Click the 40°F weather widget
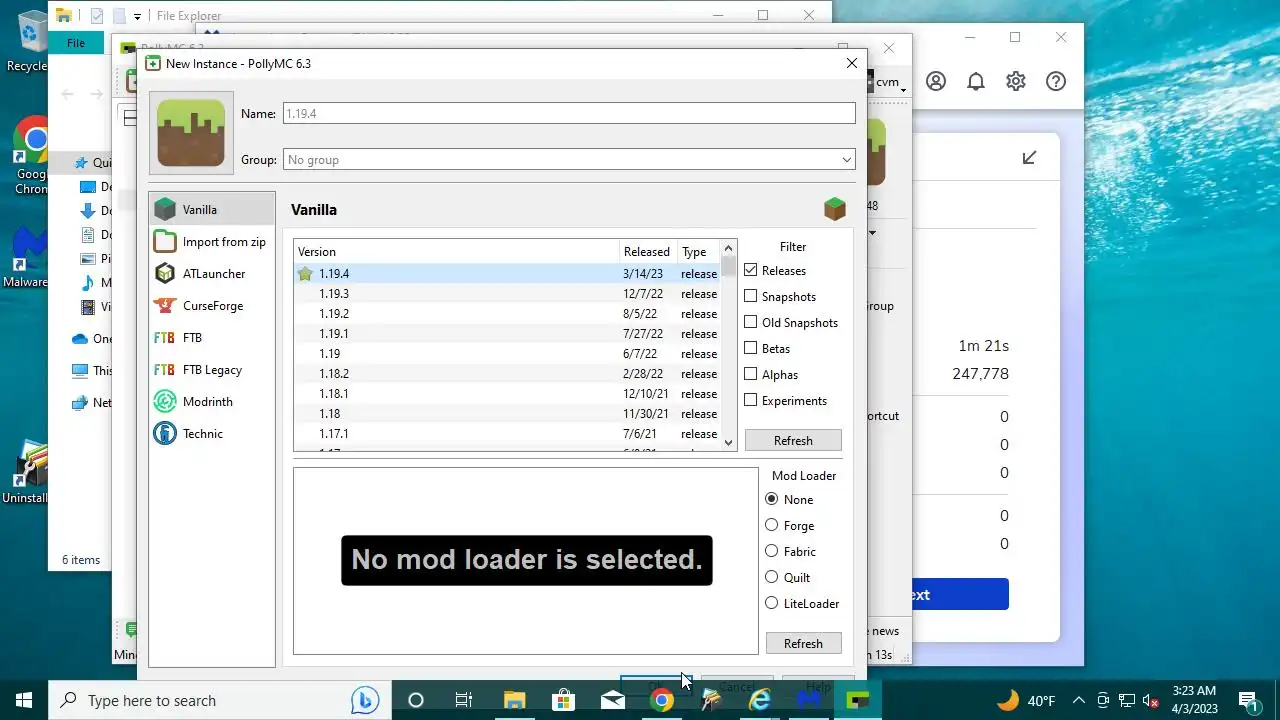 click(x=1025, y=700)
